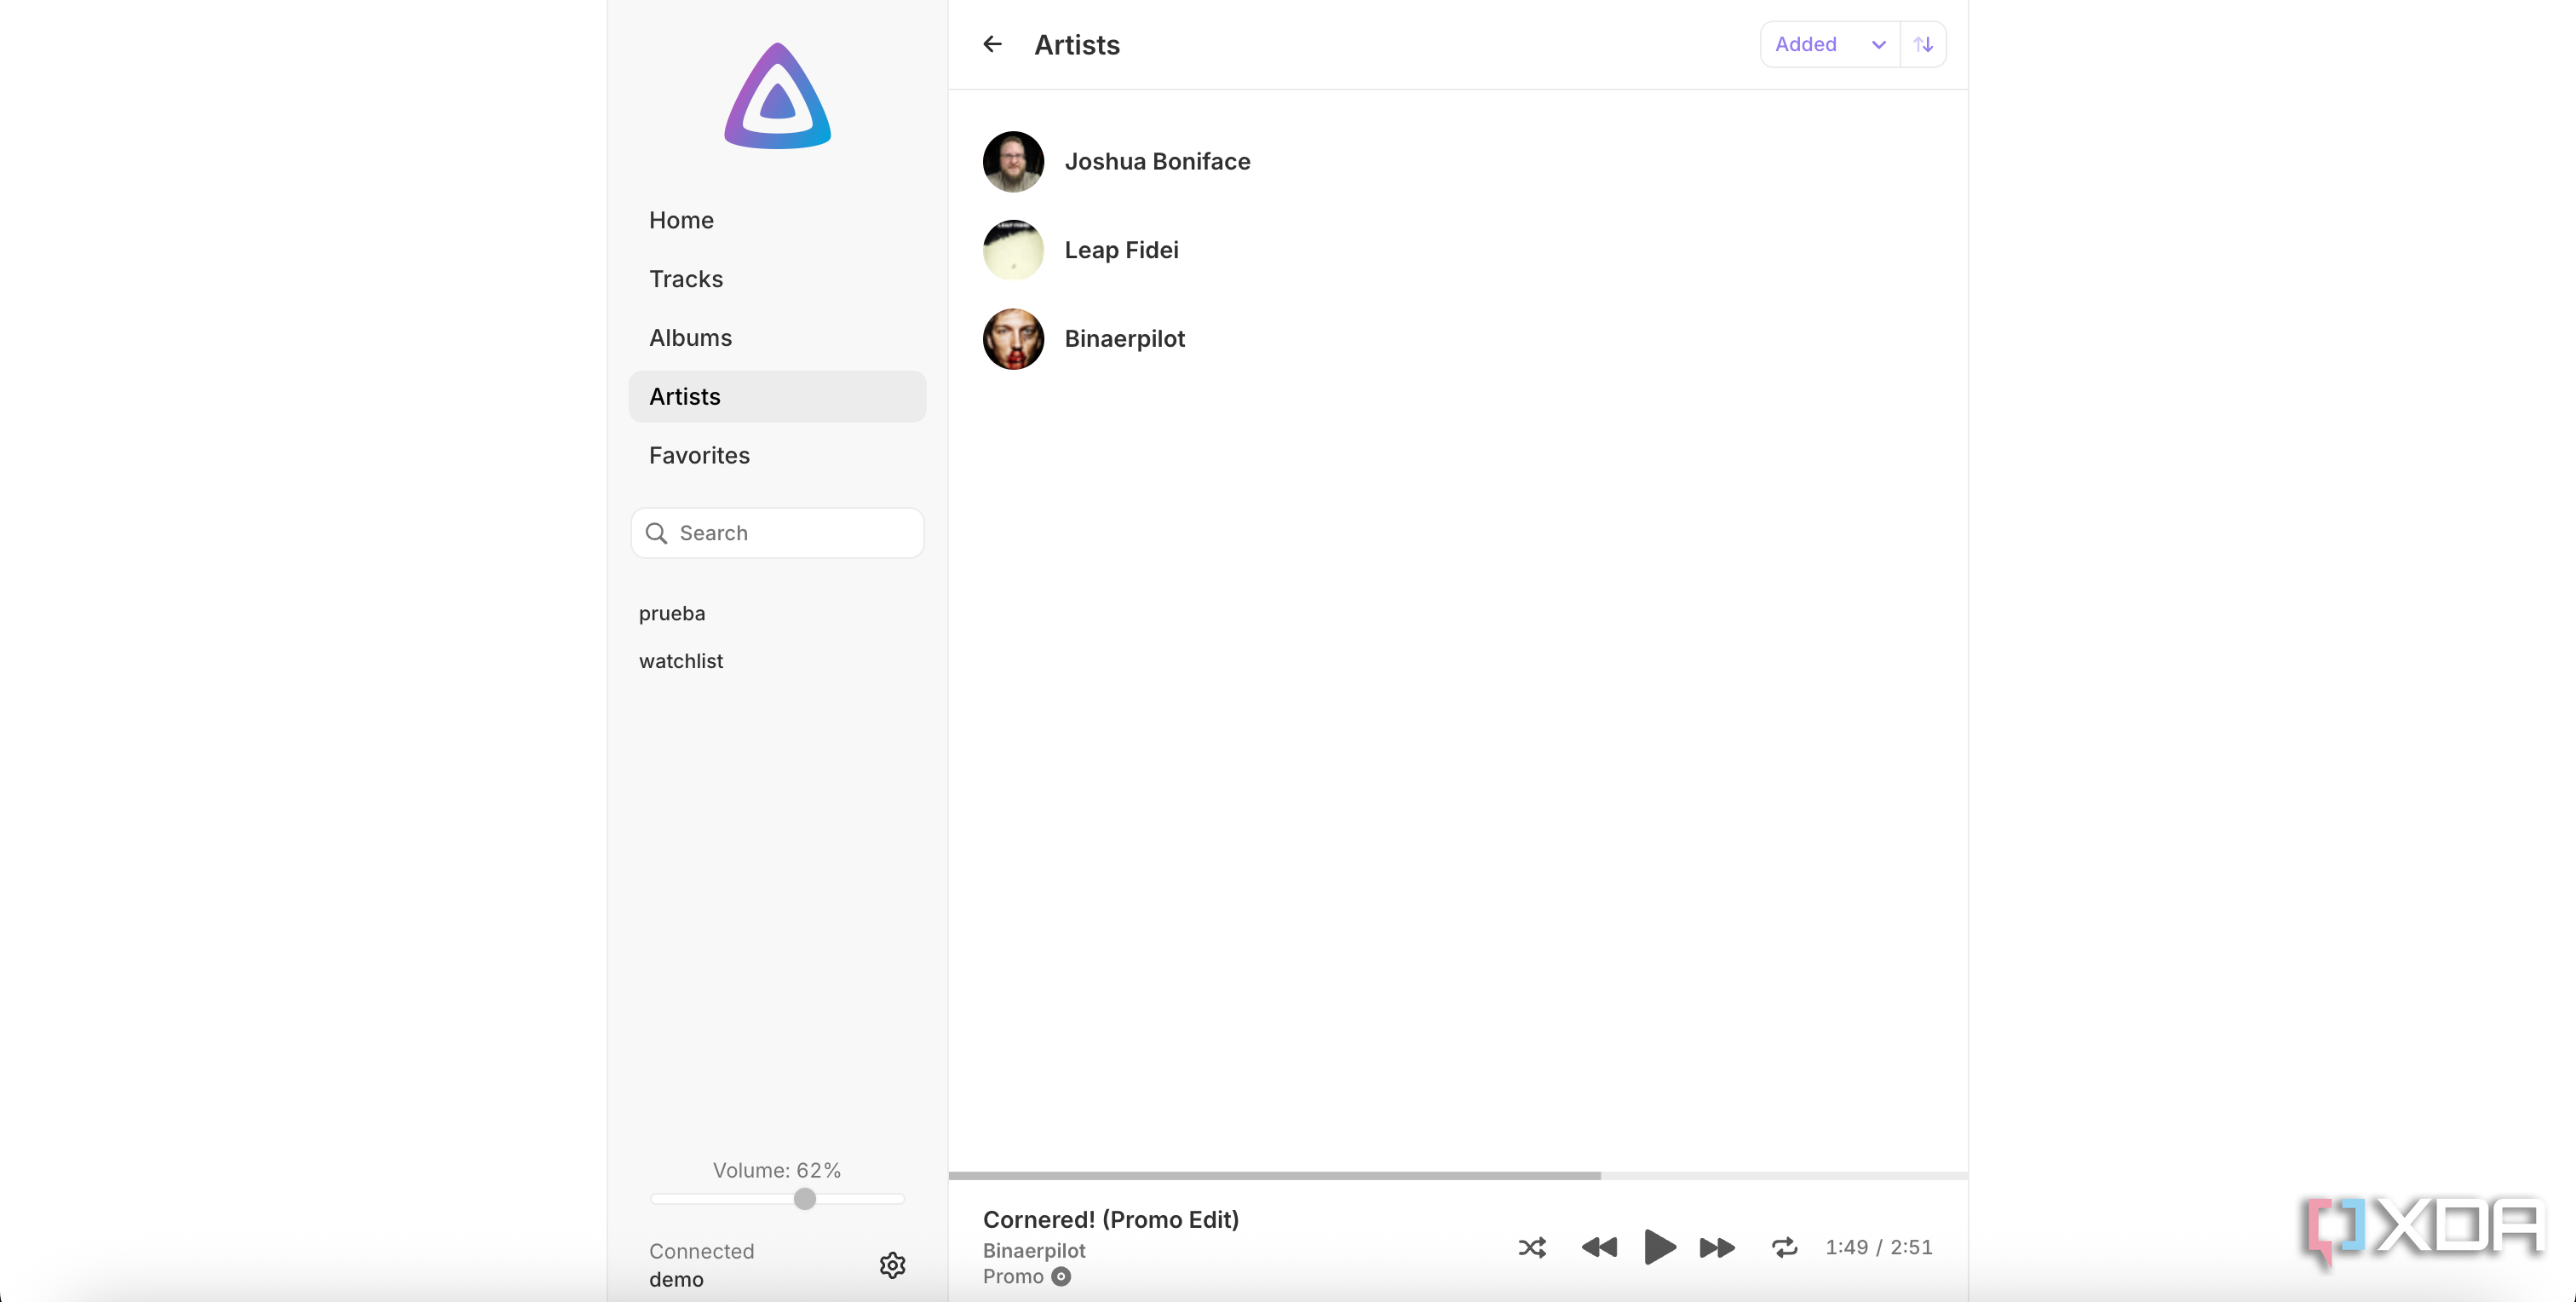Viewport: 2576px width, 1302px height.
Task: Open Binaerpilot artist avatar
Action: 1013,339
